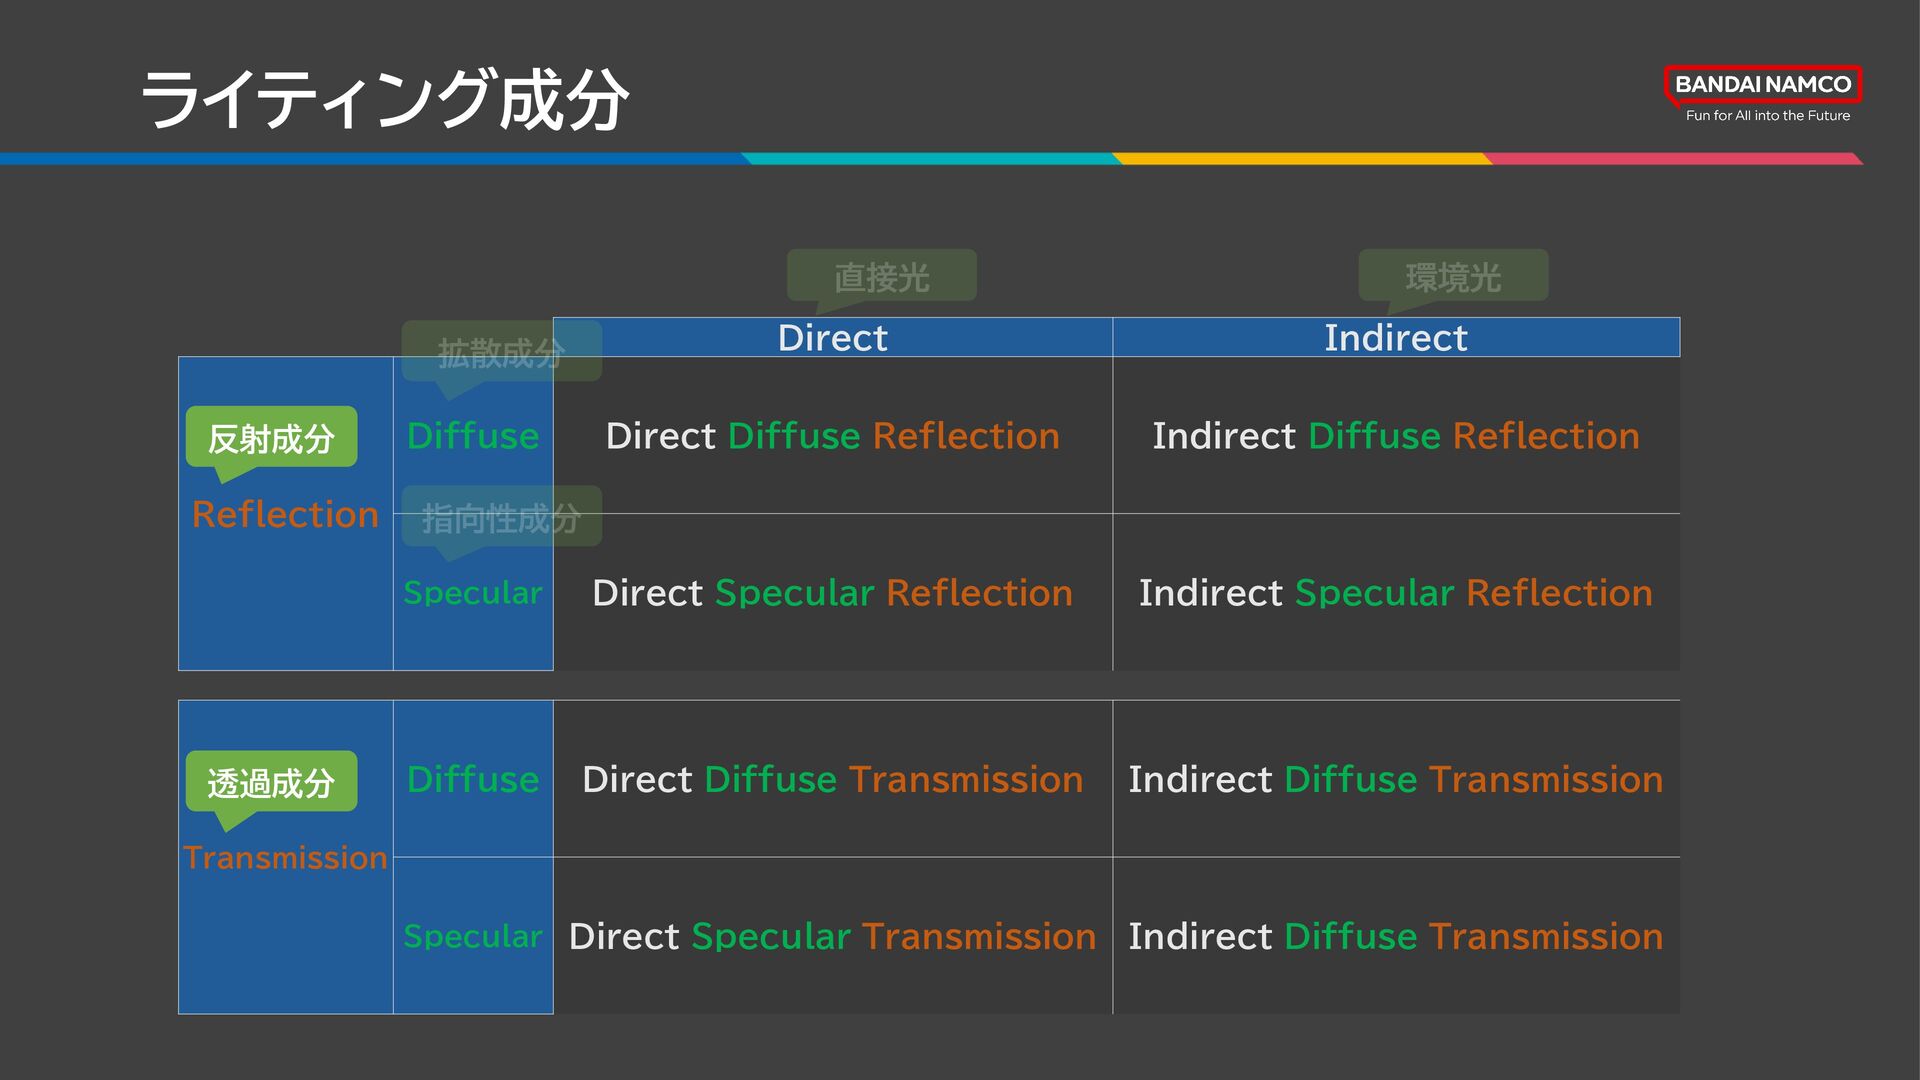Select the Indirect column header

tap(1395, 338)
